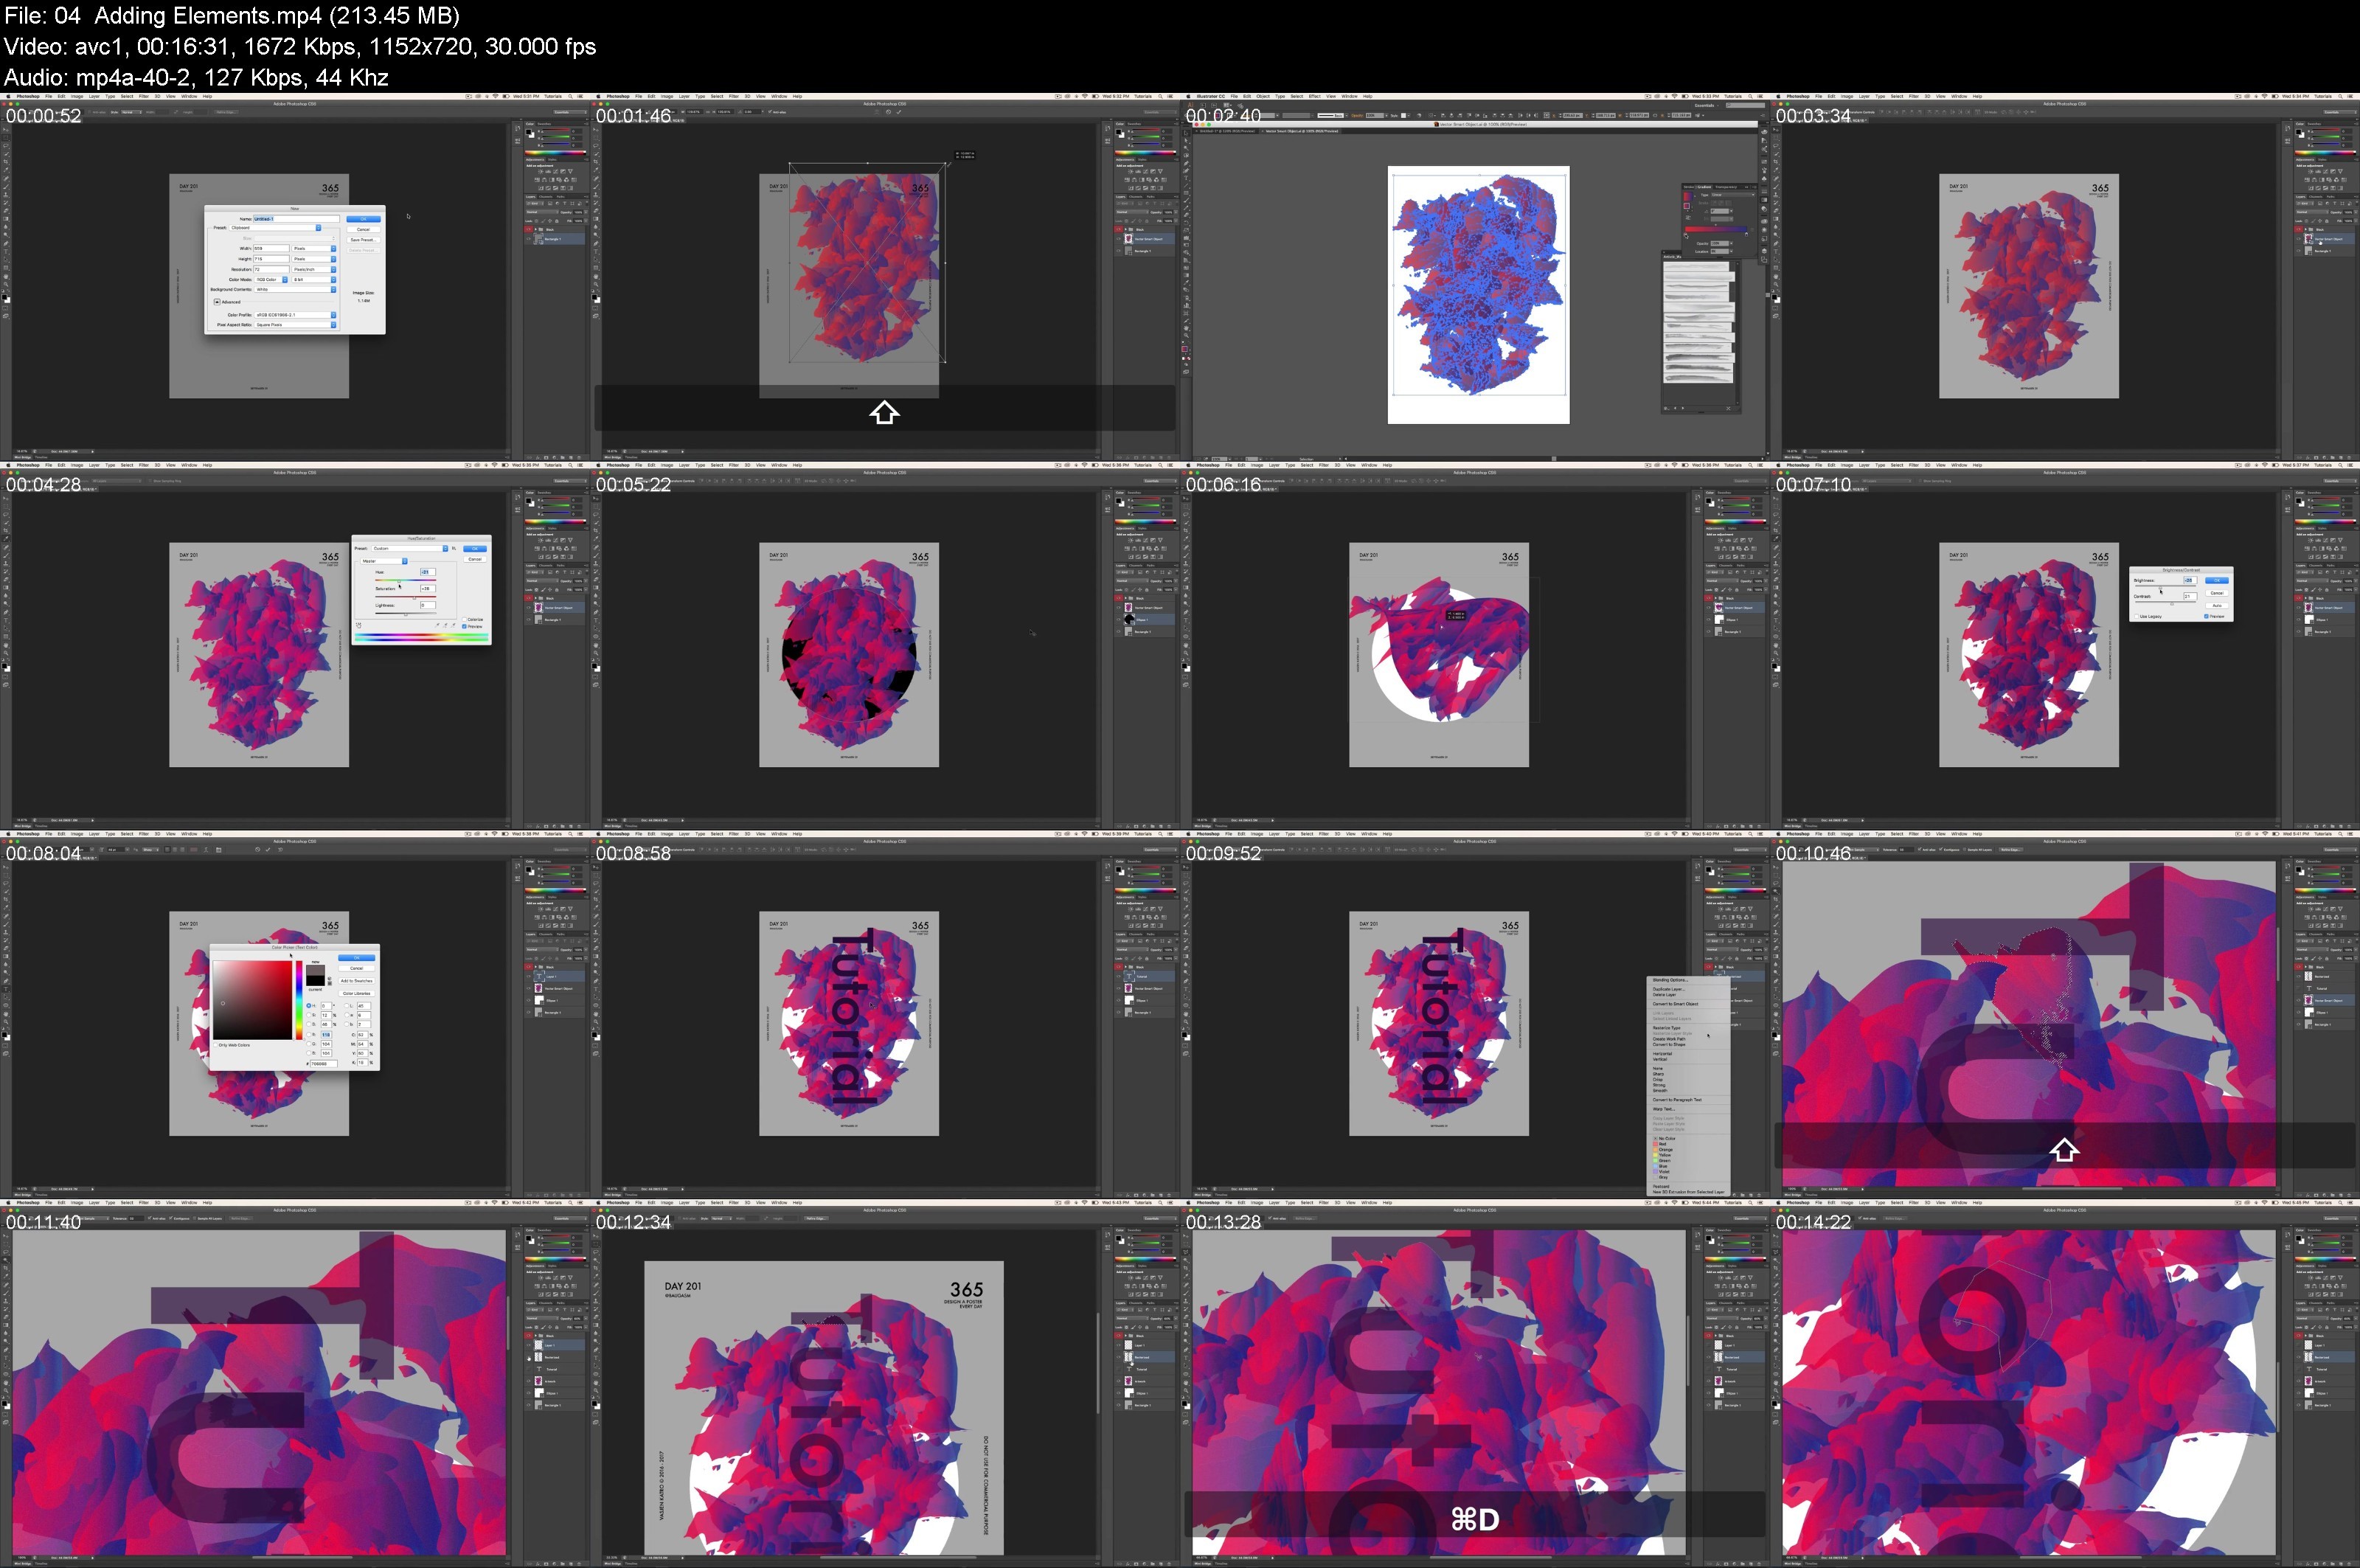2360x1568 pixels.
Task: Select Eyedropper tool in 00:08:04 frame toolbar
Action: click(x=6, y=908)
